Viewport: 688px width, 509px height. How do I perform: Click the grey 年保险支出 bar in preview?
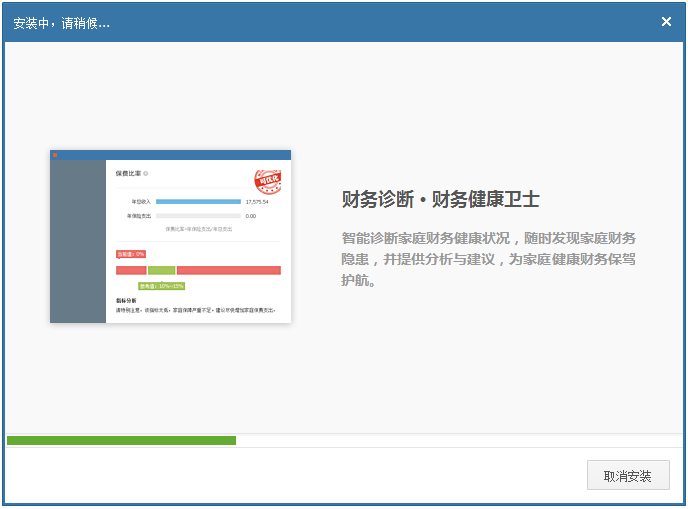[198, 216]
